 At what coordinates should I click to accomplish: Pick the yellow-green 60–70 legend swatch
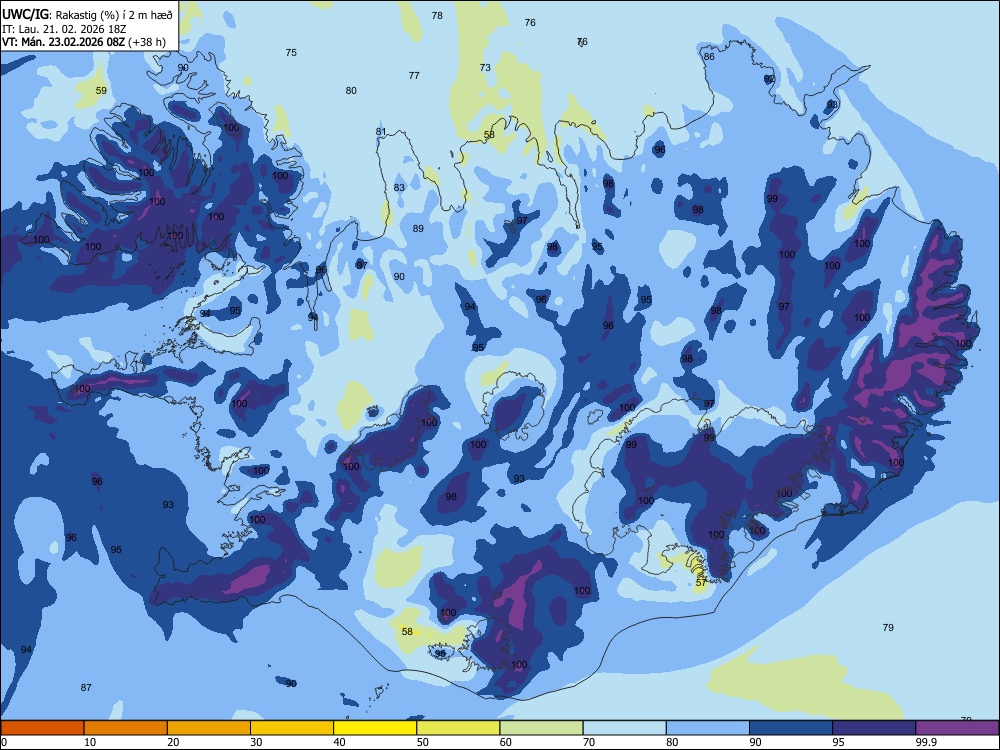pyautogui.click(x=541, y=728)
